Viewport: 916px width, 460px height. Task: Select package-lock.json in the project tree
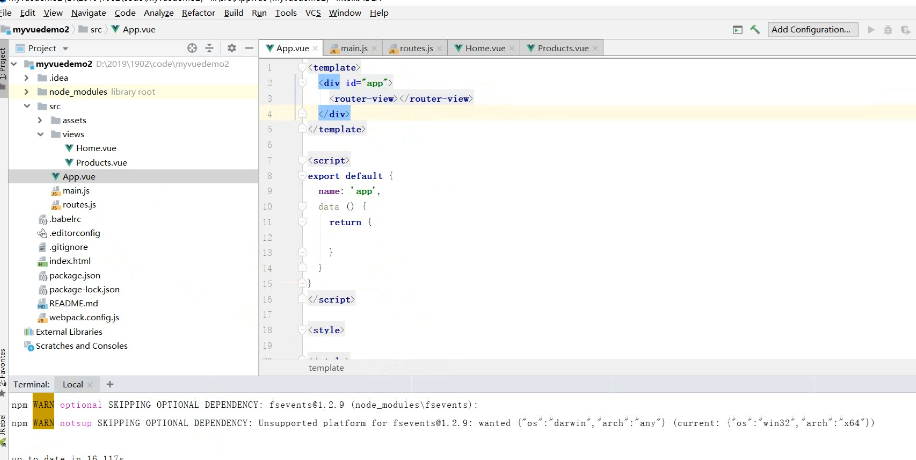point(84,289)
